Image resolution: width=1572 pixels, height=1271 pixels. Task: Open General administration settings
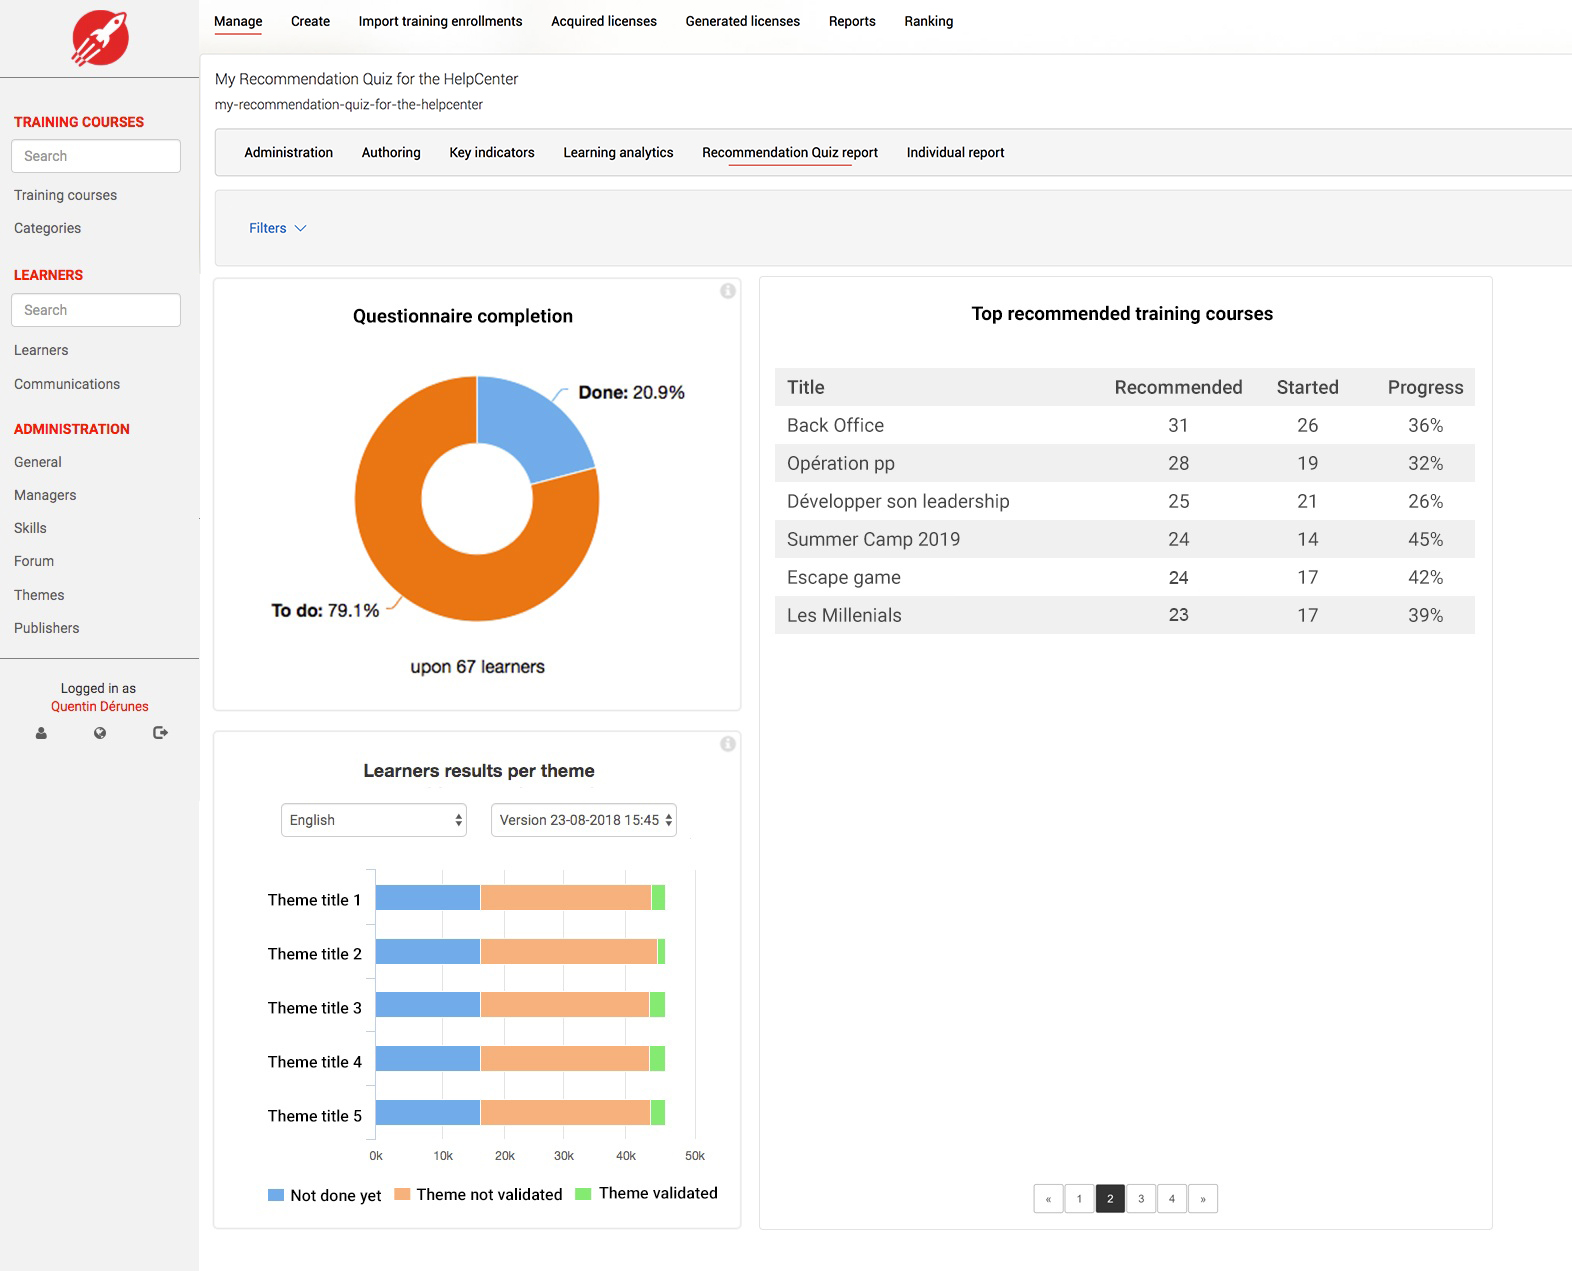[38, 462]
